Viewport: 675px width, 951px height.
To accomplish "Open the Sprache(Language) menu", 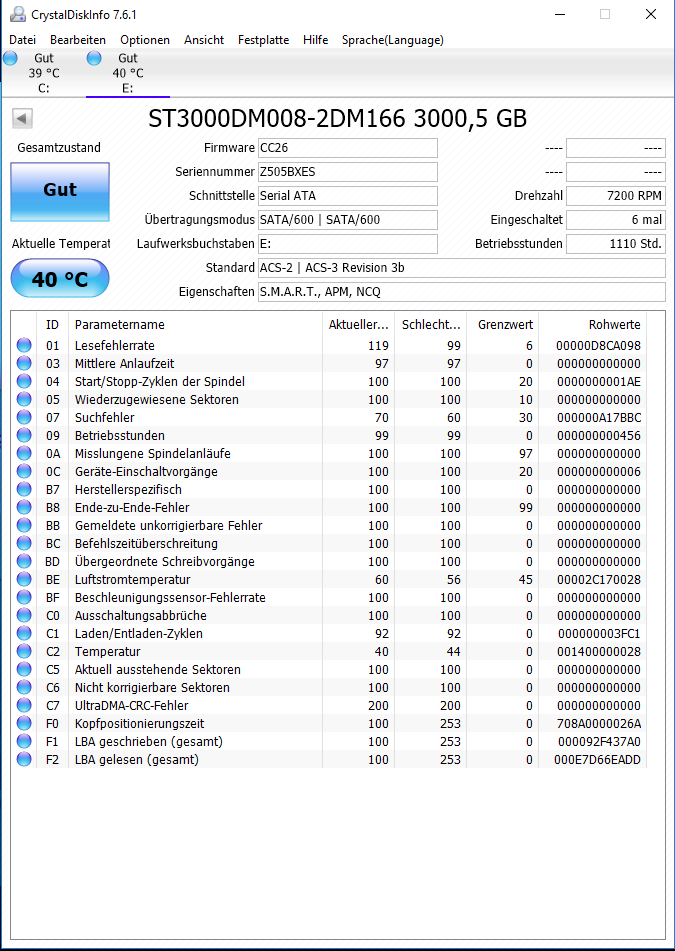I will (x=392, y=40).
